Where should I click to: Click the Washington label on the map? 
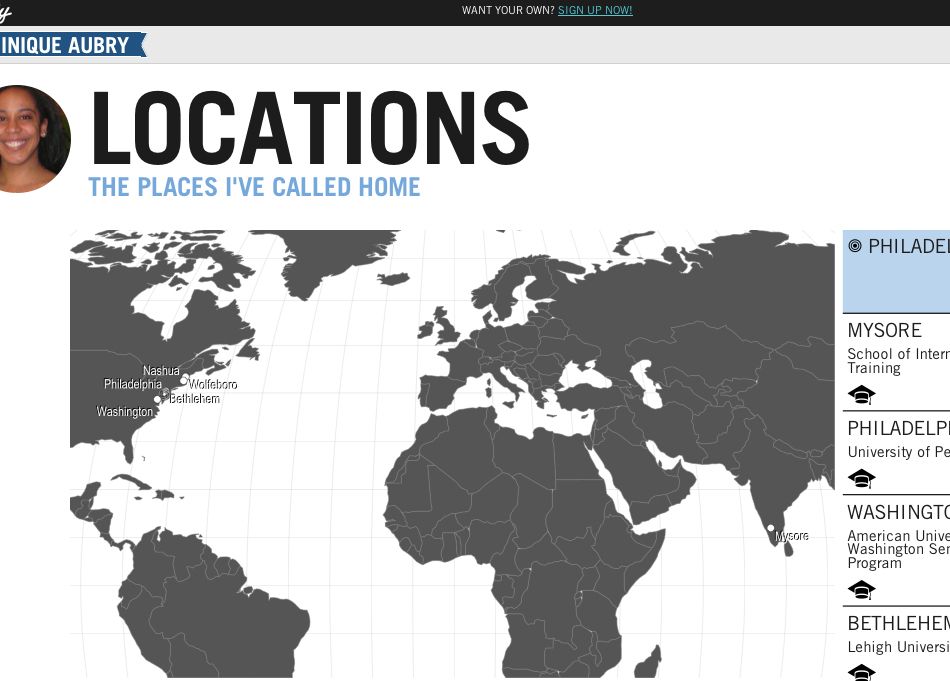coord(125,412)
